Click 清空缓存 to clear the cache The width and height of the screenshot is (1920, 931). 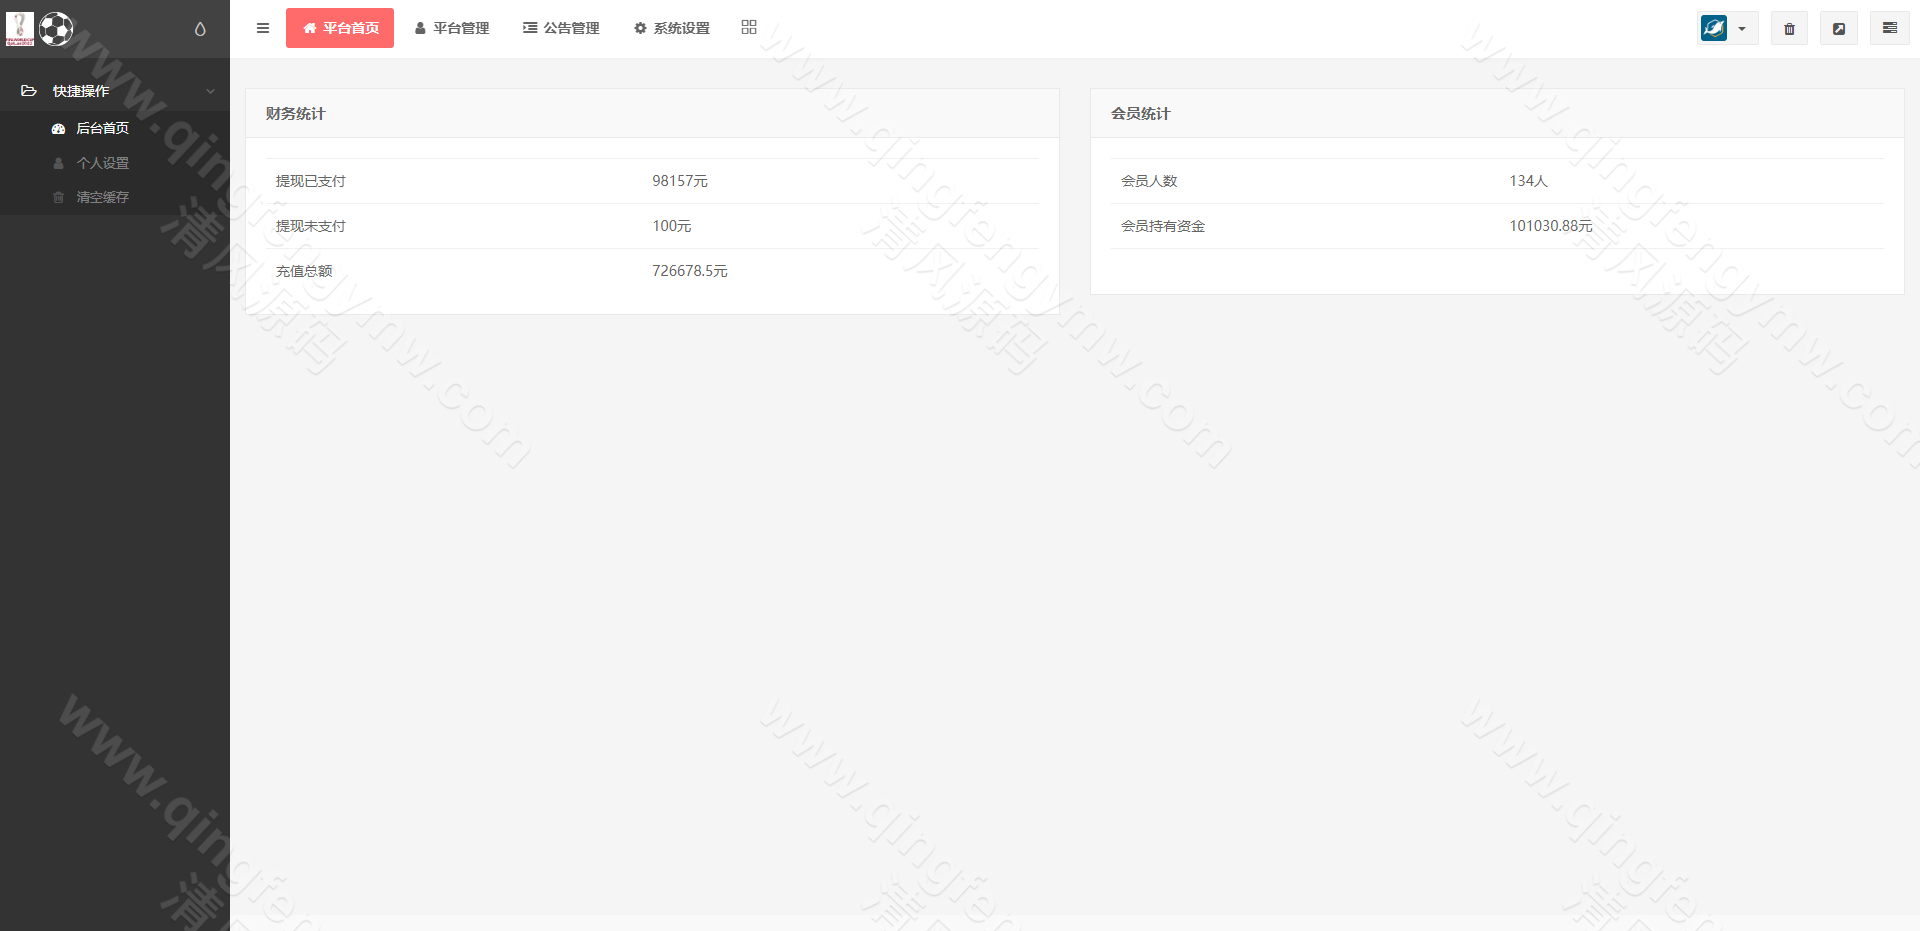pos(103,196)
